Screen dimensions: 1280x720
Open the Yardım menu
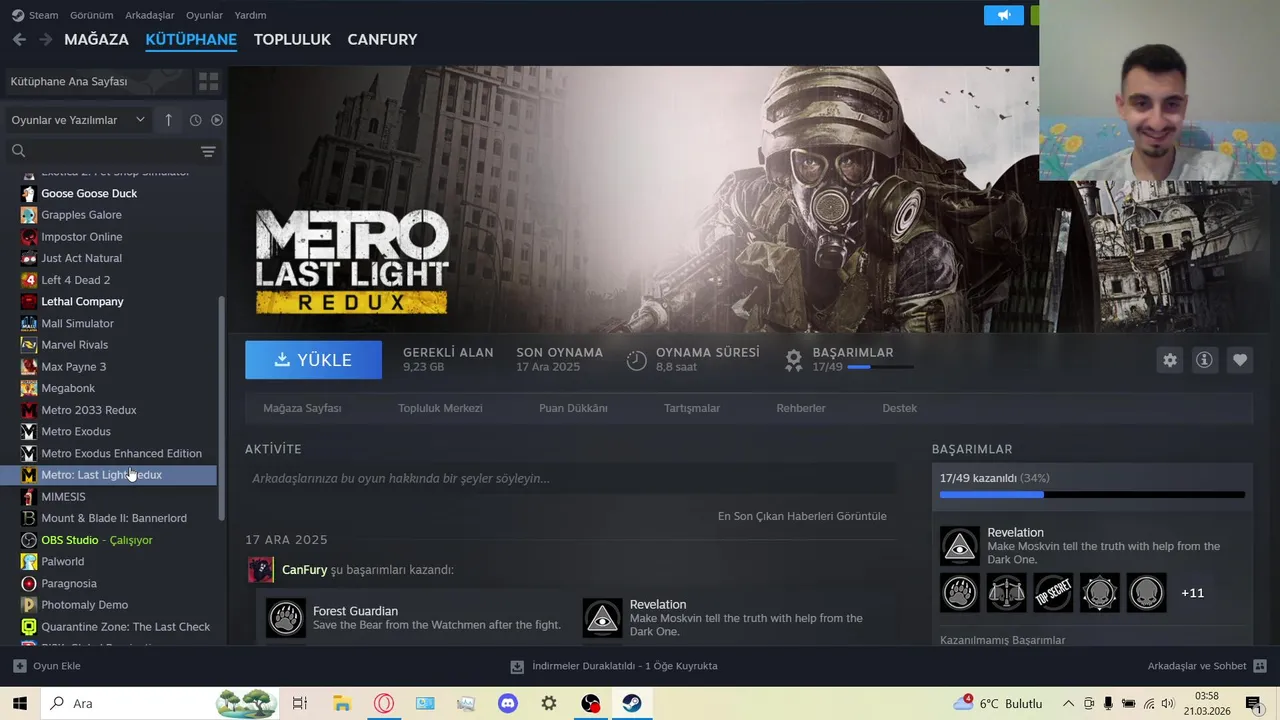250,15
